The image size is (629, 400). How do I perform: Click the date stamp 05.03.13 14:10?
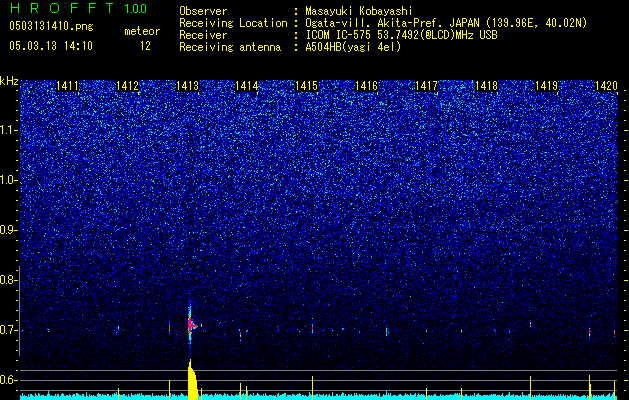click(x=51, y=46)
